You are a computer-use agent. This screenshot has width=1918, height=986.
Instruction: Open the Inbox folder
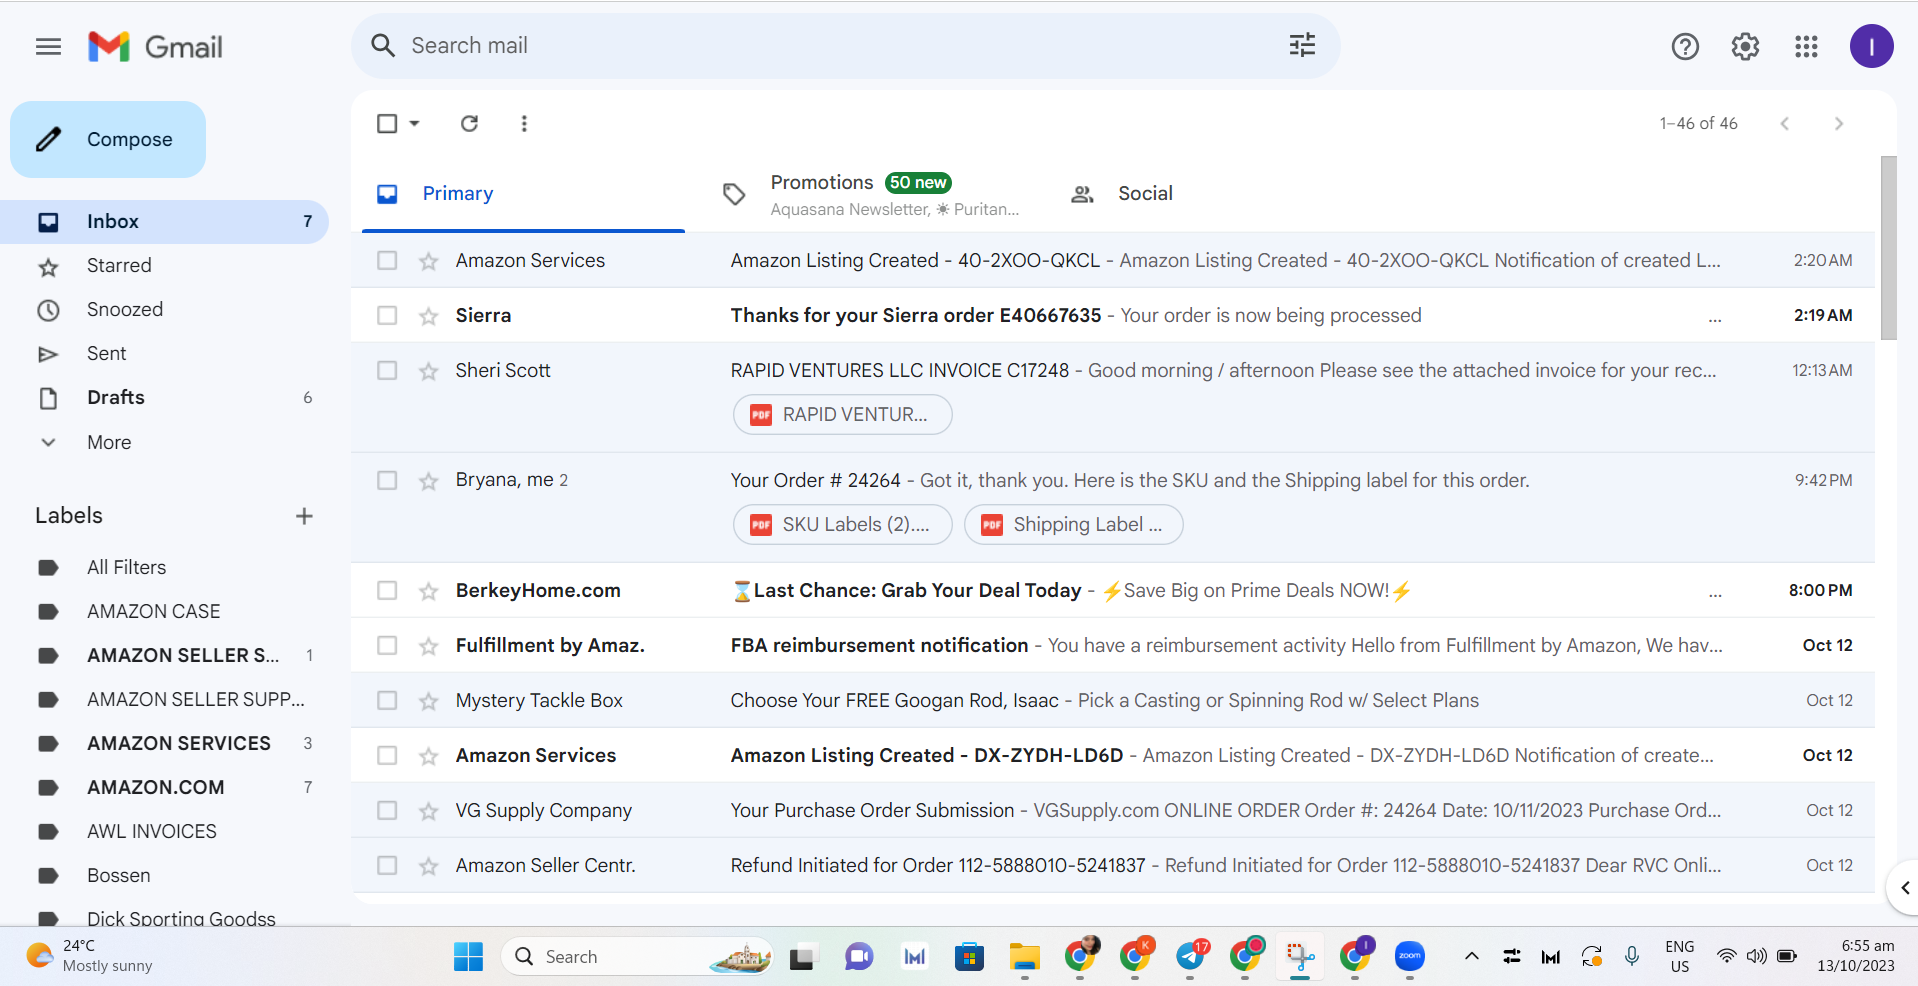(165, 222)
